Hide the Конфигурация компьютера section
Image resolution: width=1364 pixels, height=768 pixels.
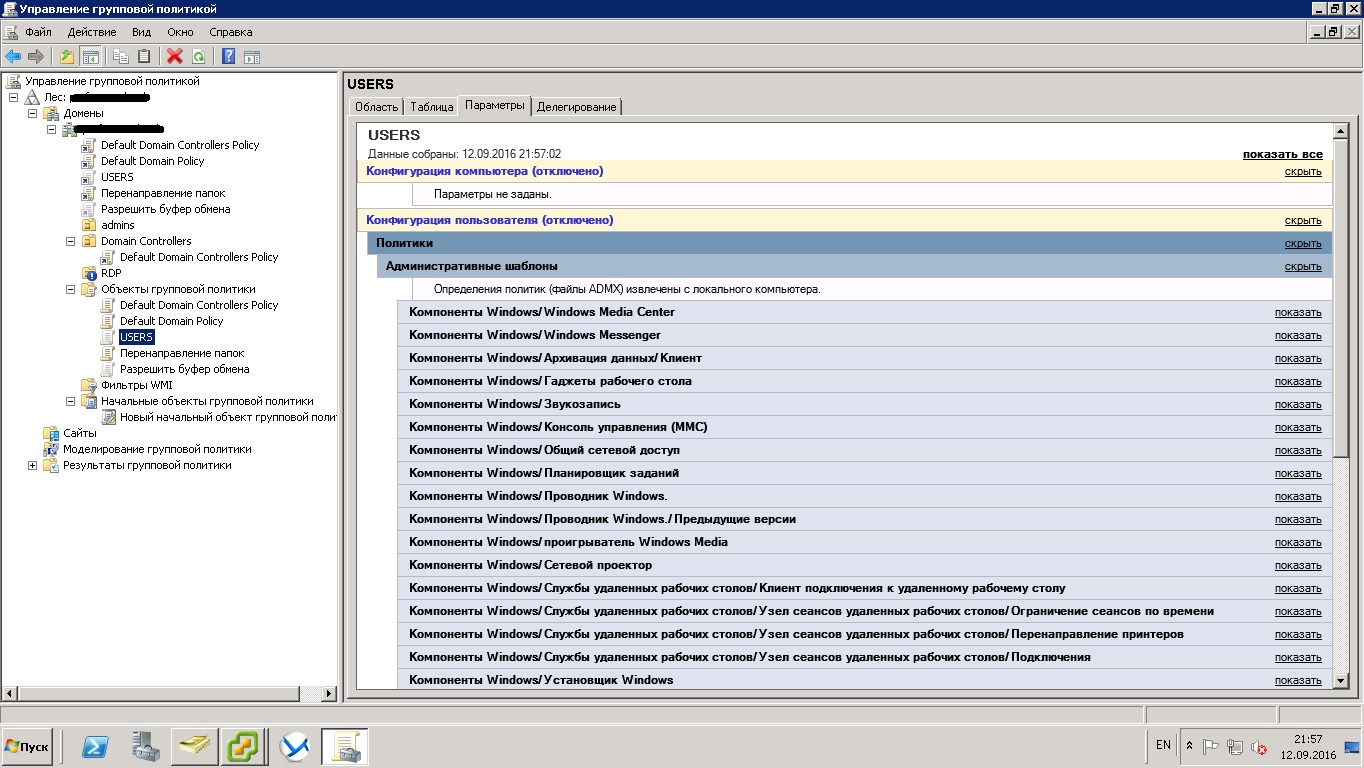[x=1303, y=172]
